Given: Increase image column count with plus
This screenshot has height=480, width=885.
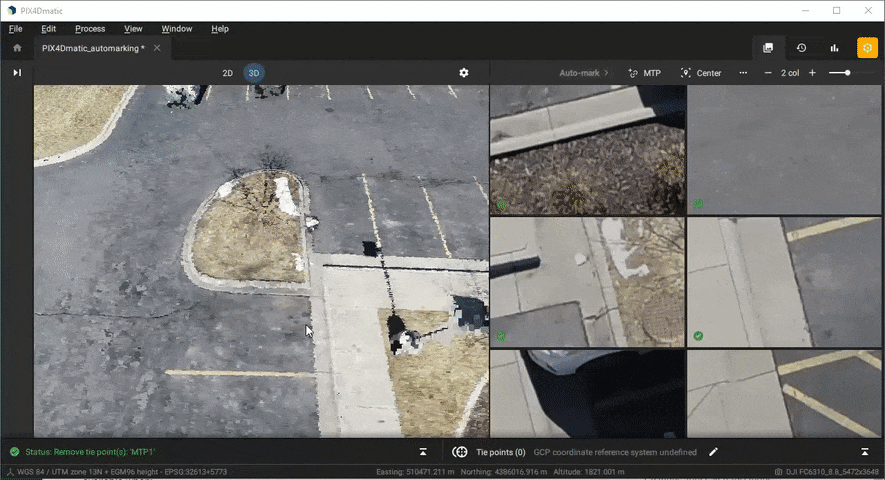Looking at the screenshot, I should pos(812,73).
